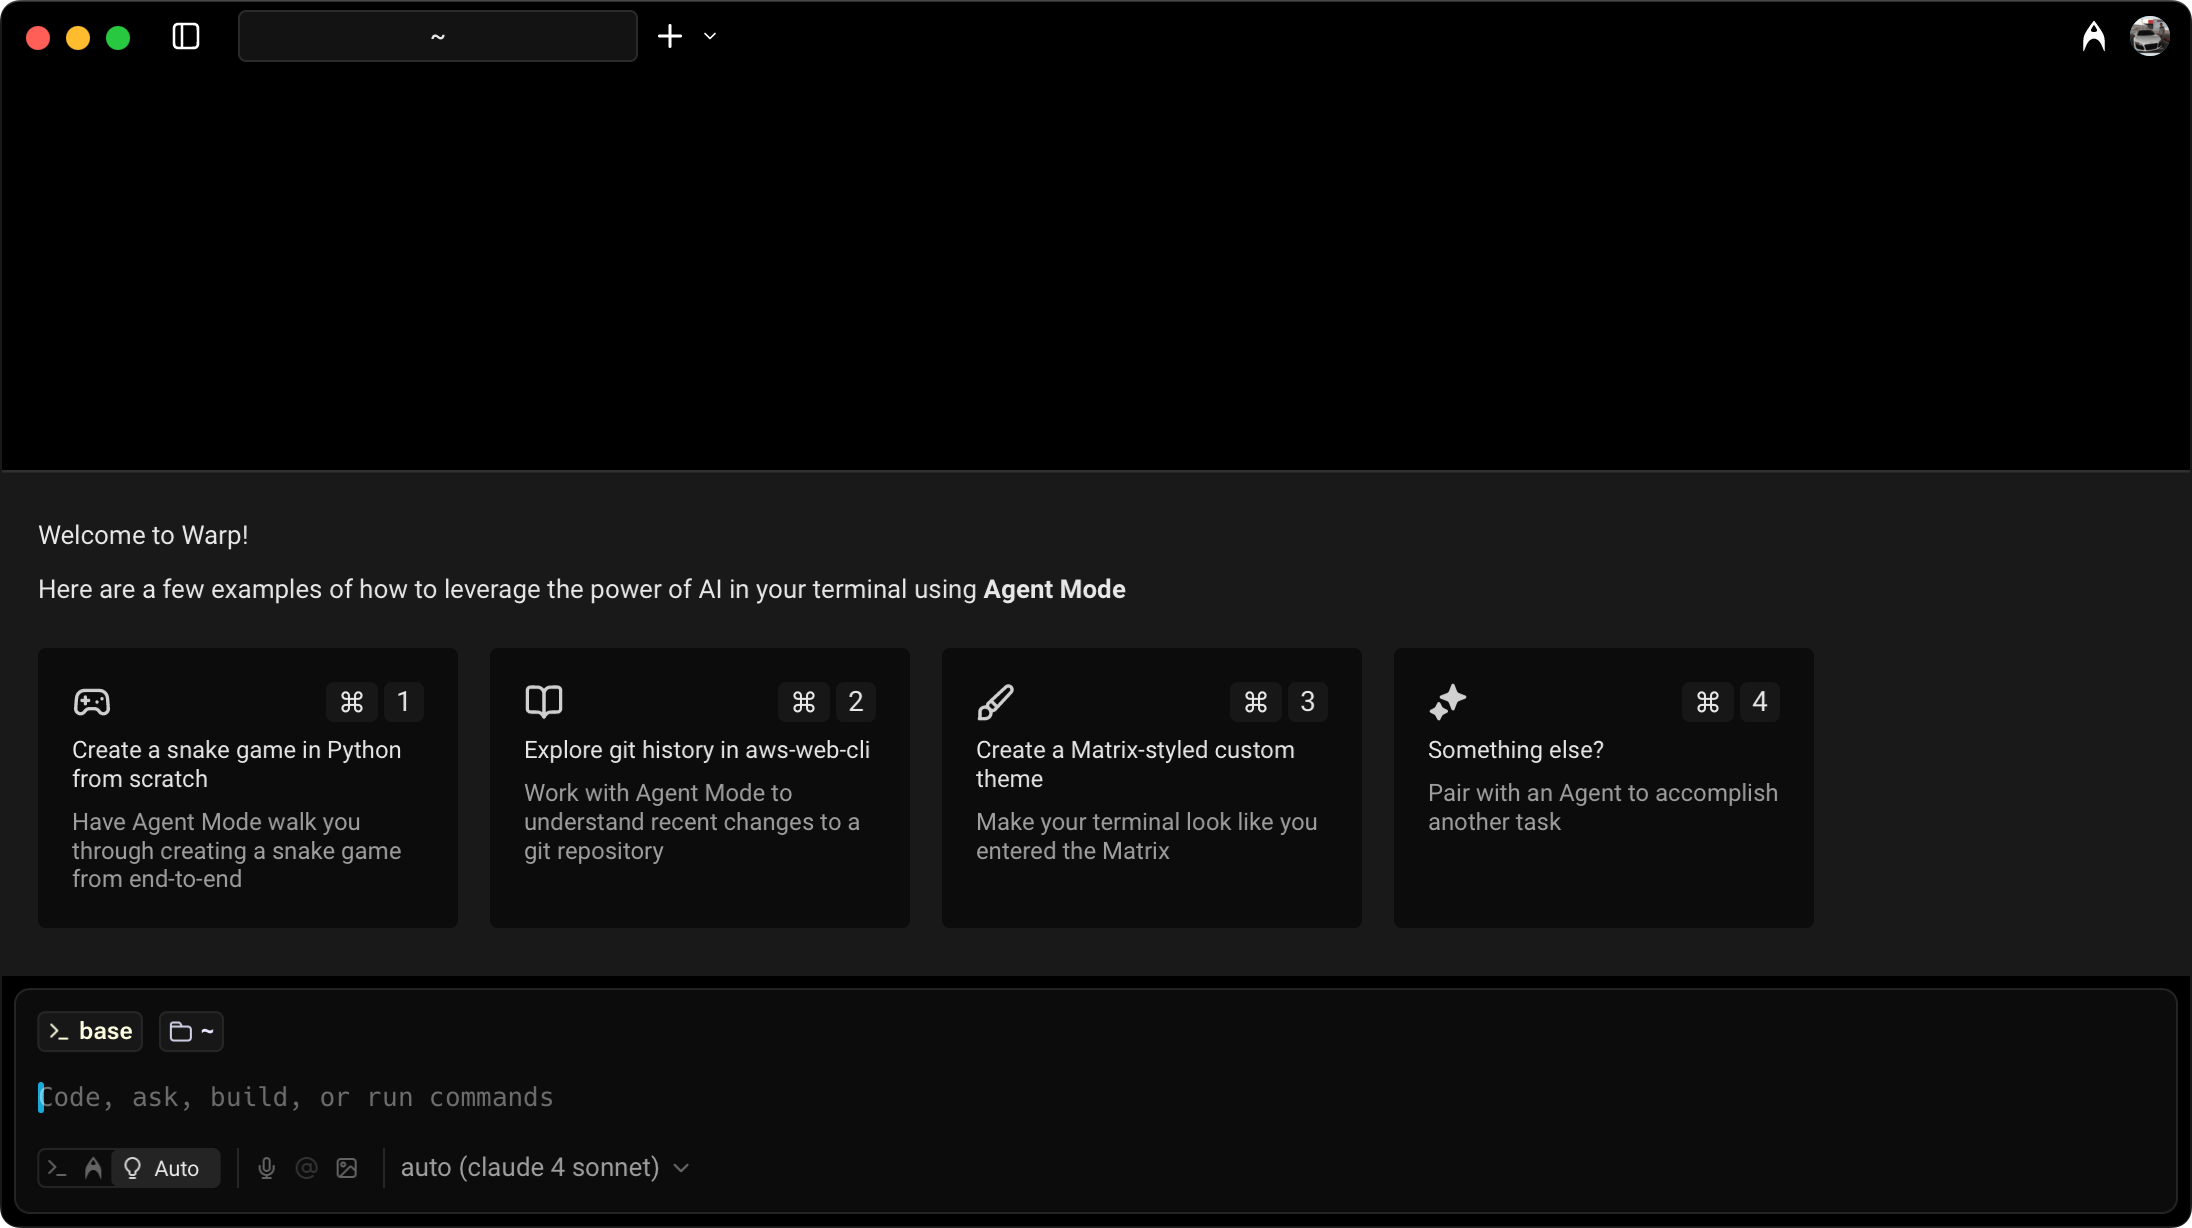Click the base environment chip
The image size is (2192, 1228).
(90, 1032)
